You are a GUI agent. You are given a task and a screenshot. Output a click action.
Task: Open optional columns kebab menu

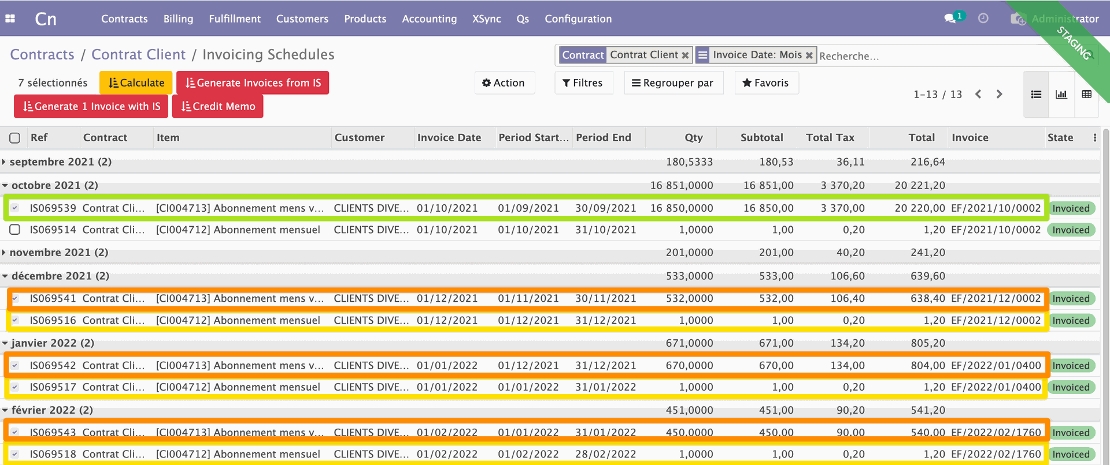pyautogui.click(x=1095, y=138)
